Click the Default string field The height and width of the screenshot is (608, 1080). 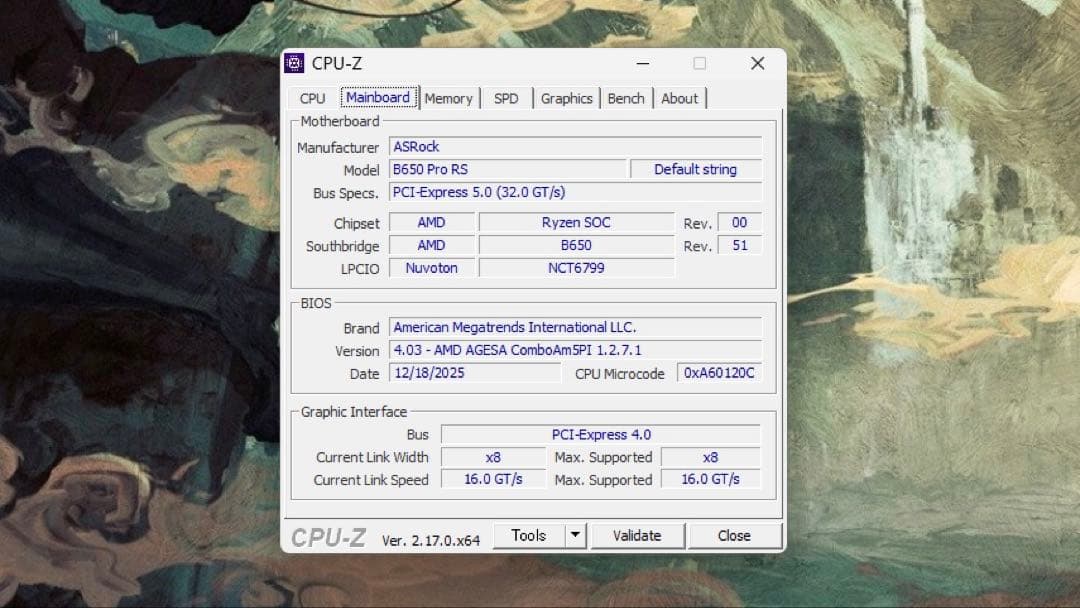click(696, 169)
